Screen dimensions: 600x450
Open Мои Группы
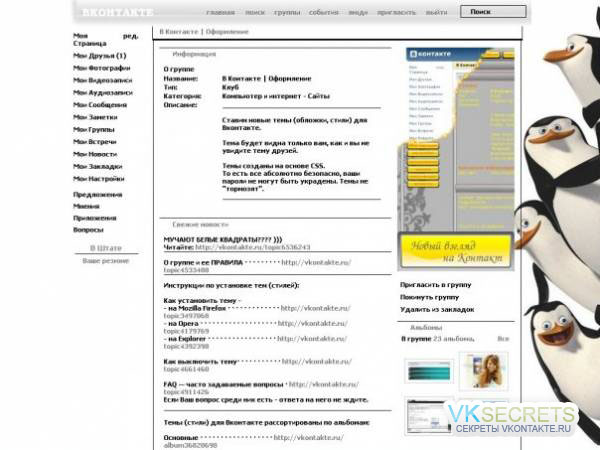pyautogui.click(x=94, y=129)
